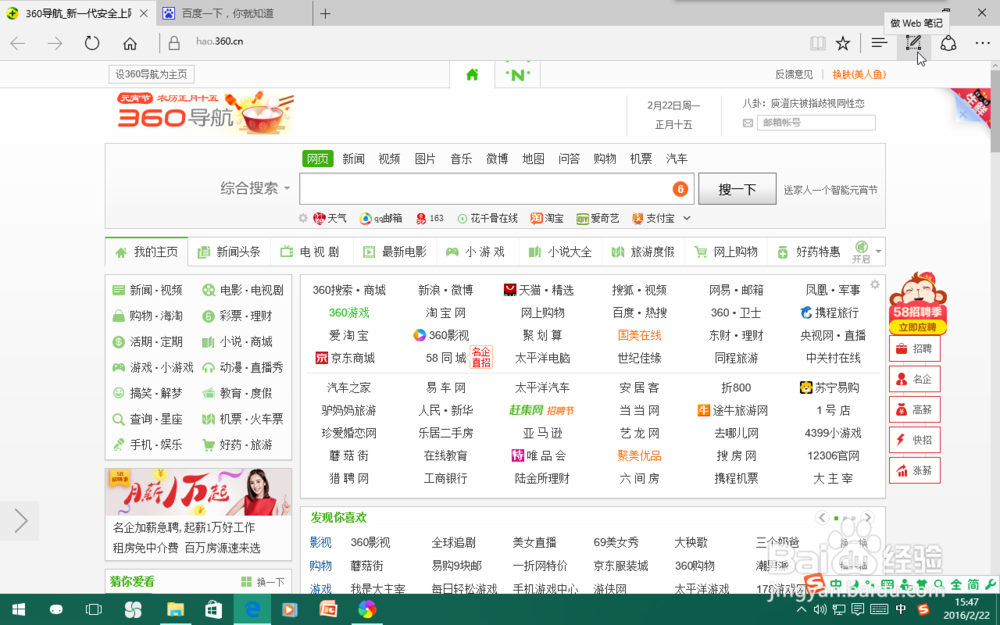Screen dimensions: 1000x625
Task: Click the settings gear near 凤凰·军事
Action: (875, 284)
